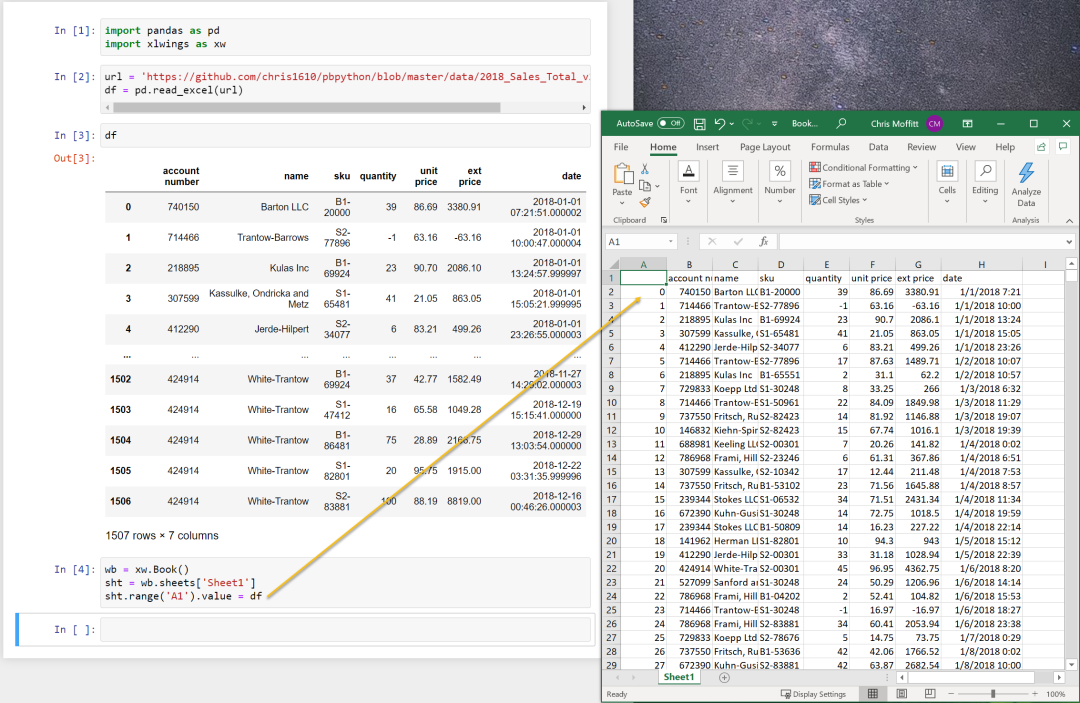Click the zoom slider handle

(993, 693)
